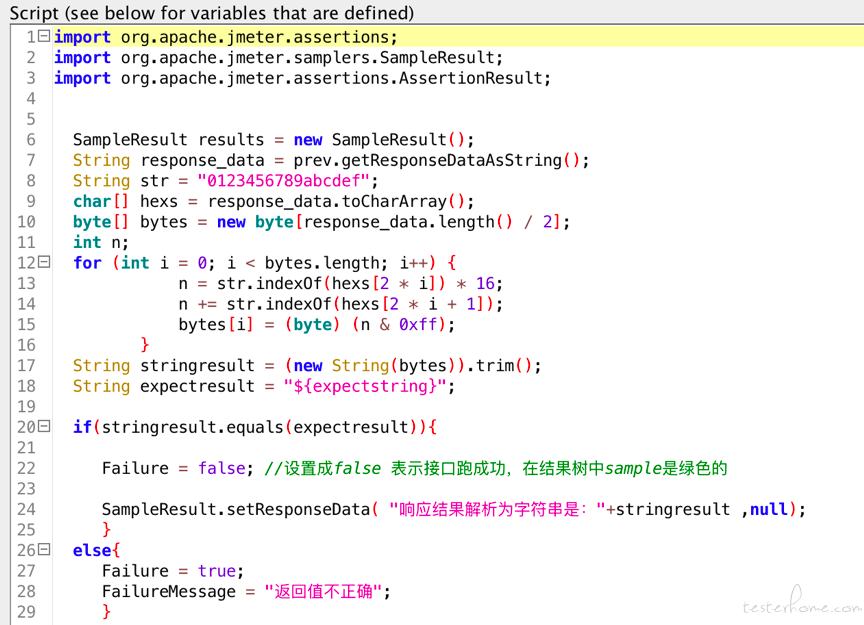Click line 1 import org.apache.jmeter.assertions
The height and width of the screenshot is (625, 864).
pos(225,37)
